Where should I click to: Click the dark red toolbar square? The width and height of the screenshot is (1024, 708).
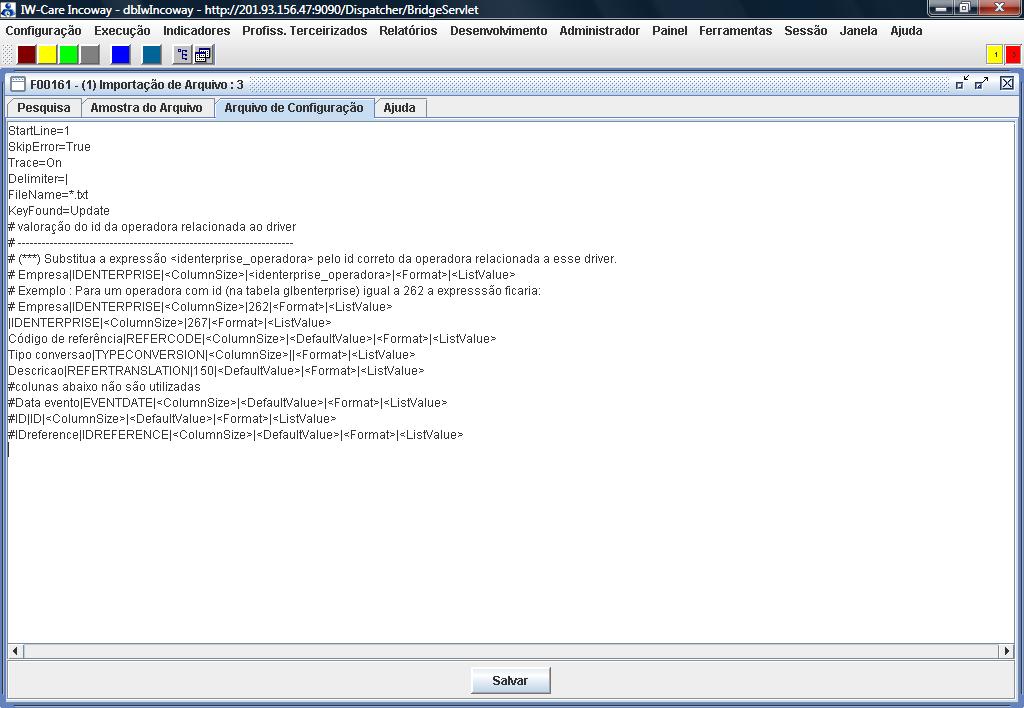27,54
